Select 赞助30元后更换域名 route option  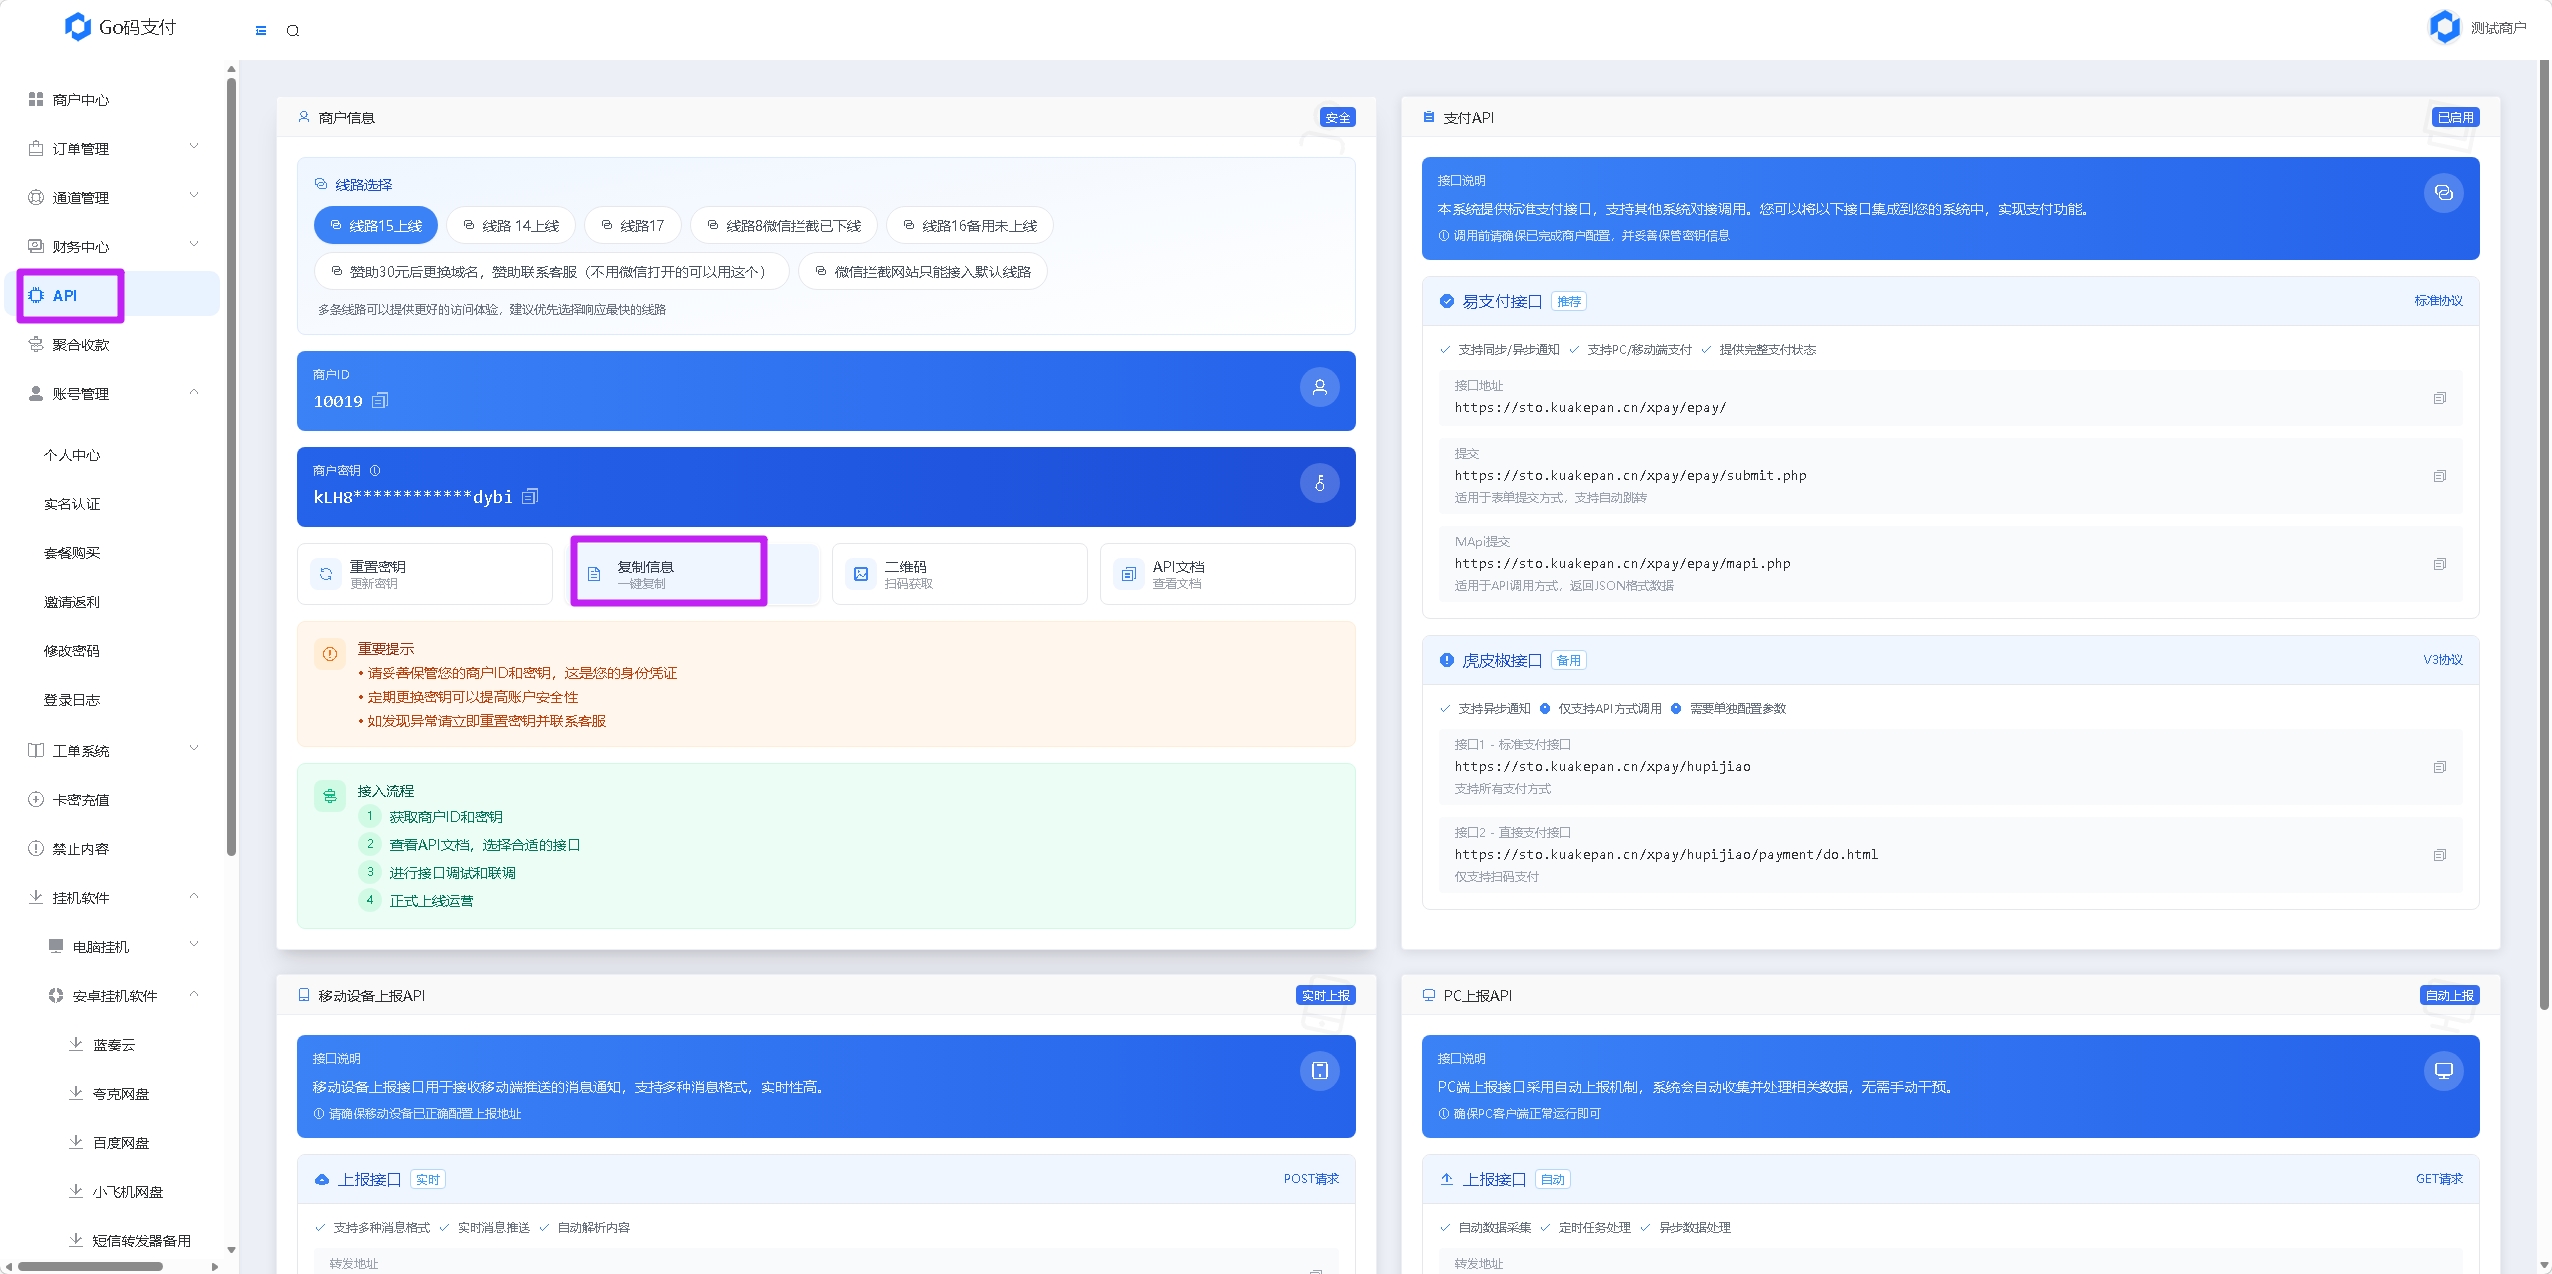coord(552,272)
